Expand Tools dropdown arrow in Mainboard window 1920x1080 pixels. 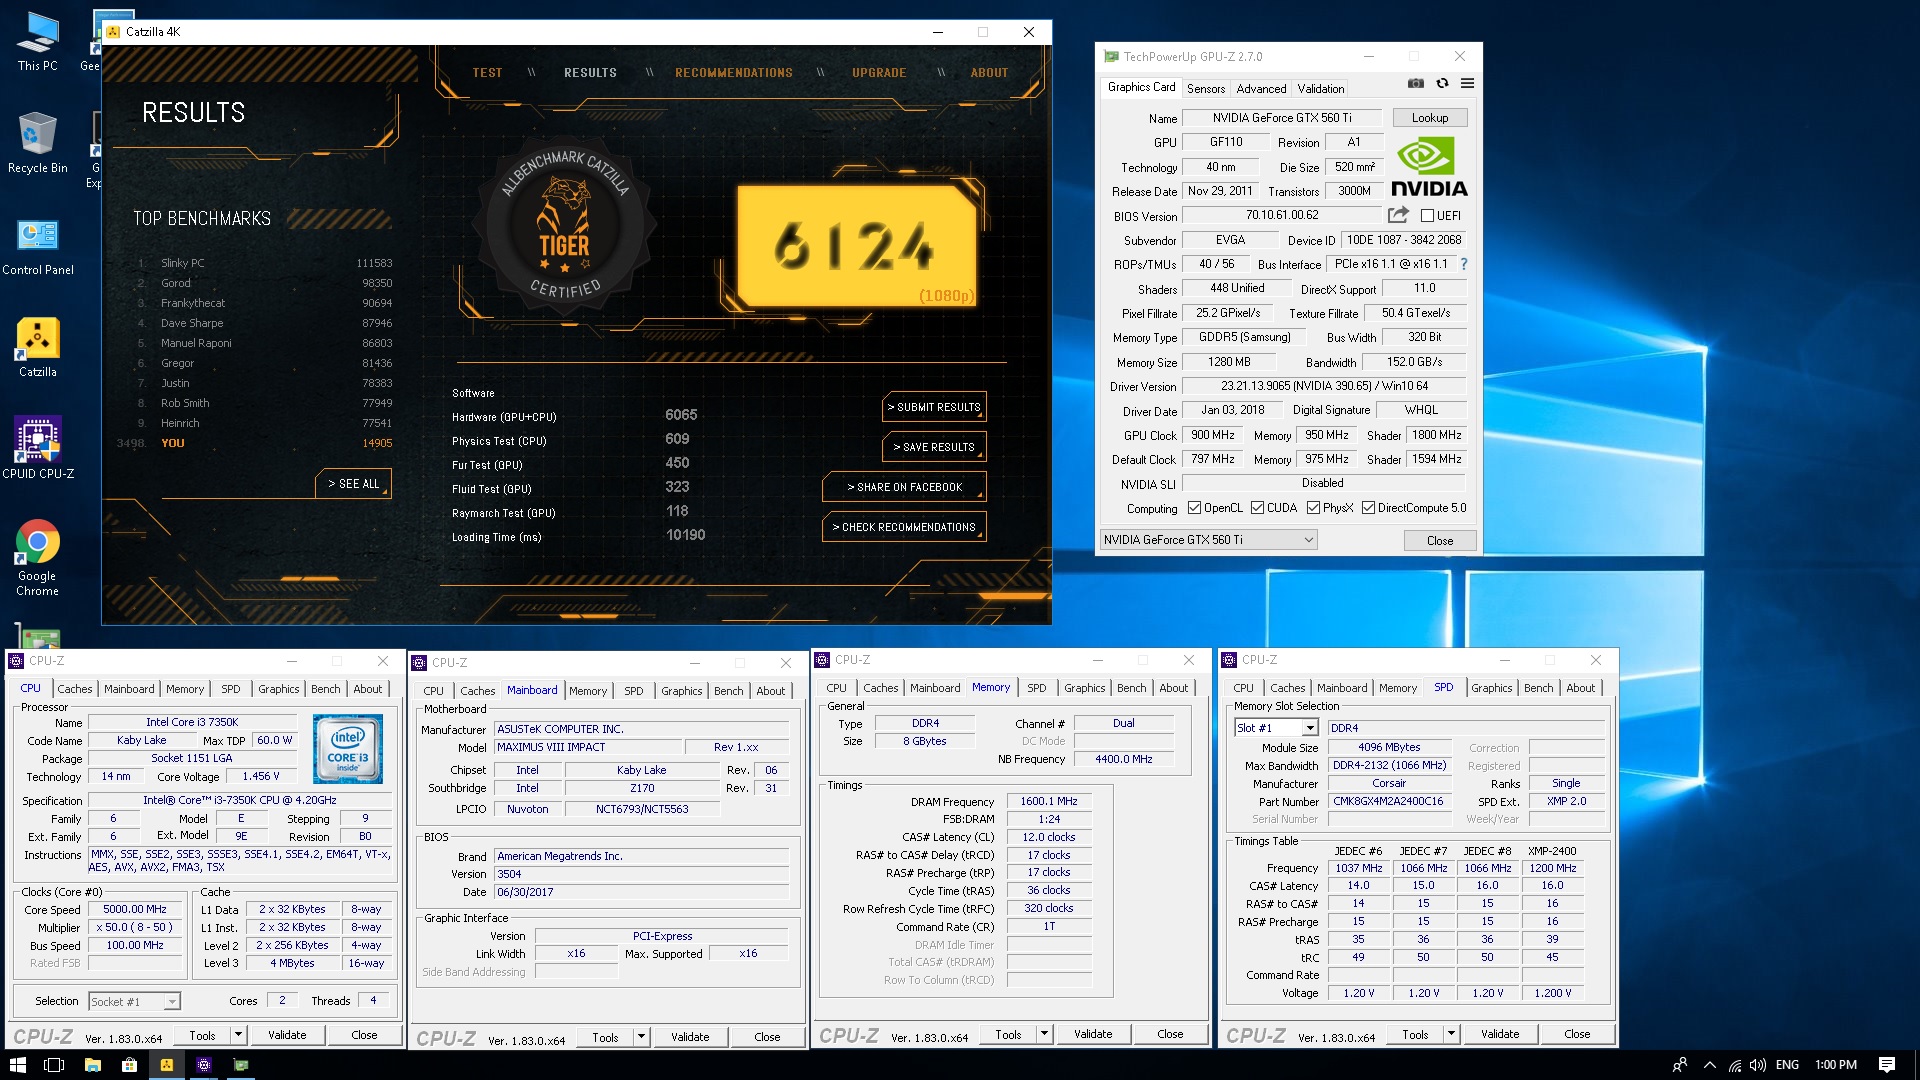pyautogui.click(x=641, y=1037)
